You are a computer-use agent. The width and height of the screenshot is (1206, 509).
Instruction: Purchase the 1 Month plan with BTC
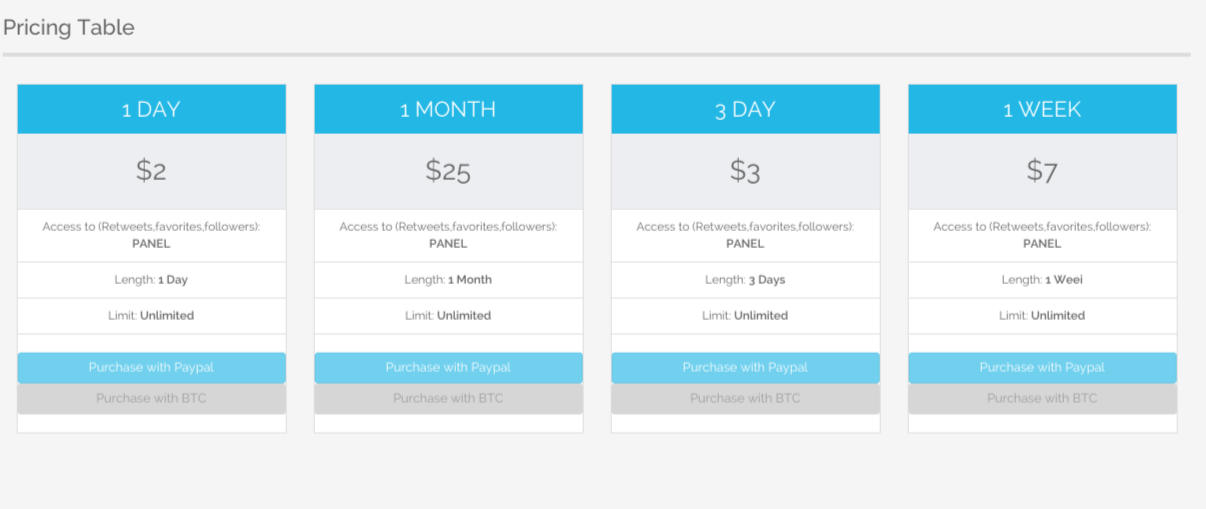[448, 398]
